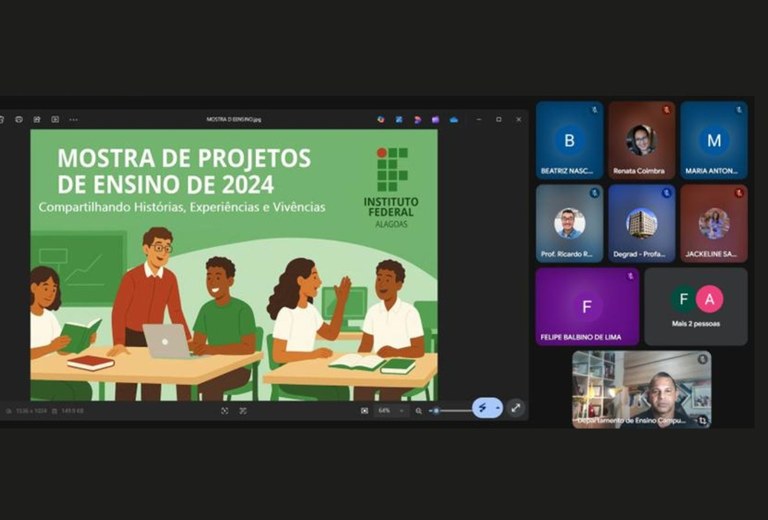Click the MARIA ANTON participant tile
Image resolution: width=768 pixels, height=520 pixels.
(x=713, y=140)
